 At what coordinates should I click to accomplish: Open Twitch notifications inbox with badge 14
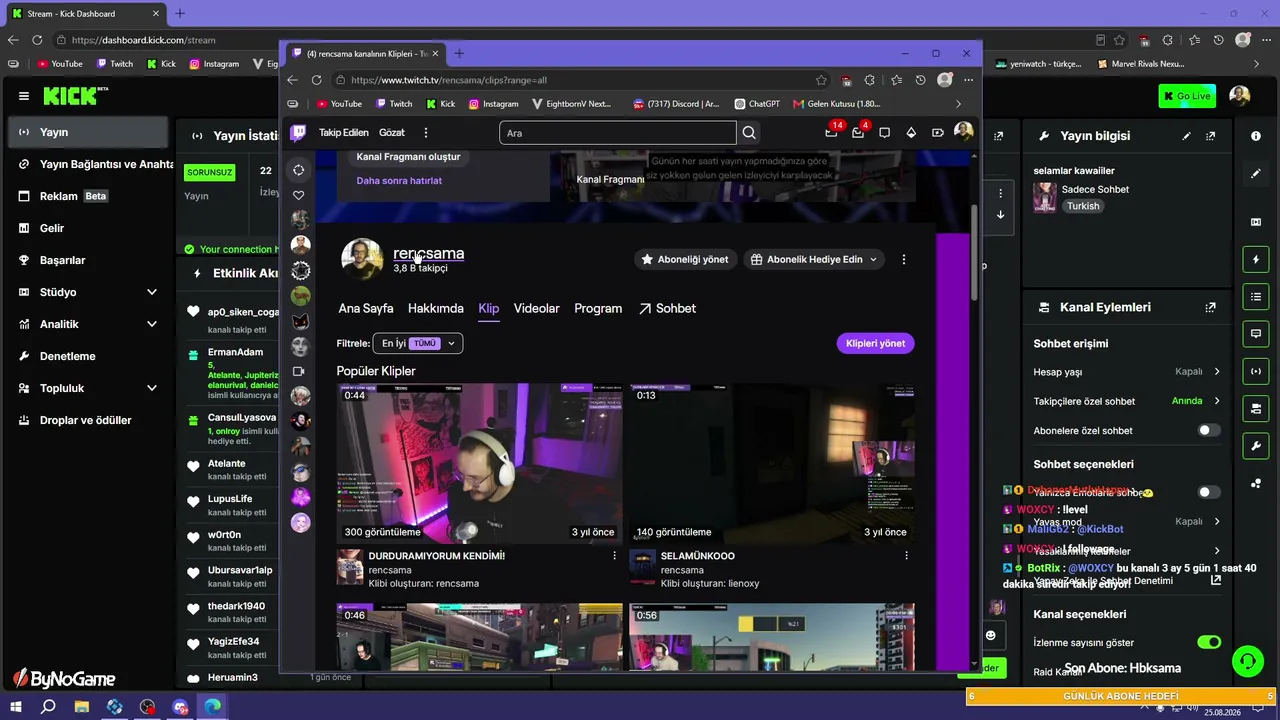click(x=831, y=132)
